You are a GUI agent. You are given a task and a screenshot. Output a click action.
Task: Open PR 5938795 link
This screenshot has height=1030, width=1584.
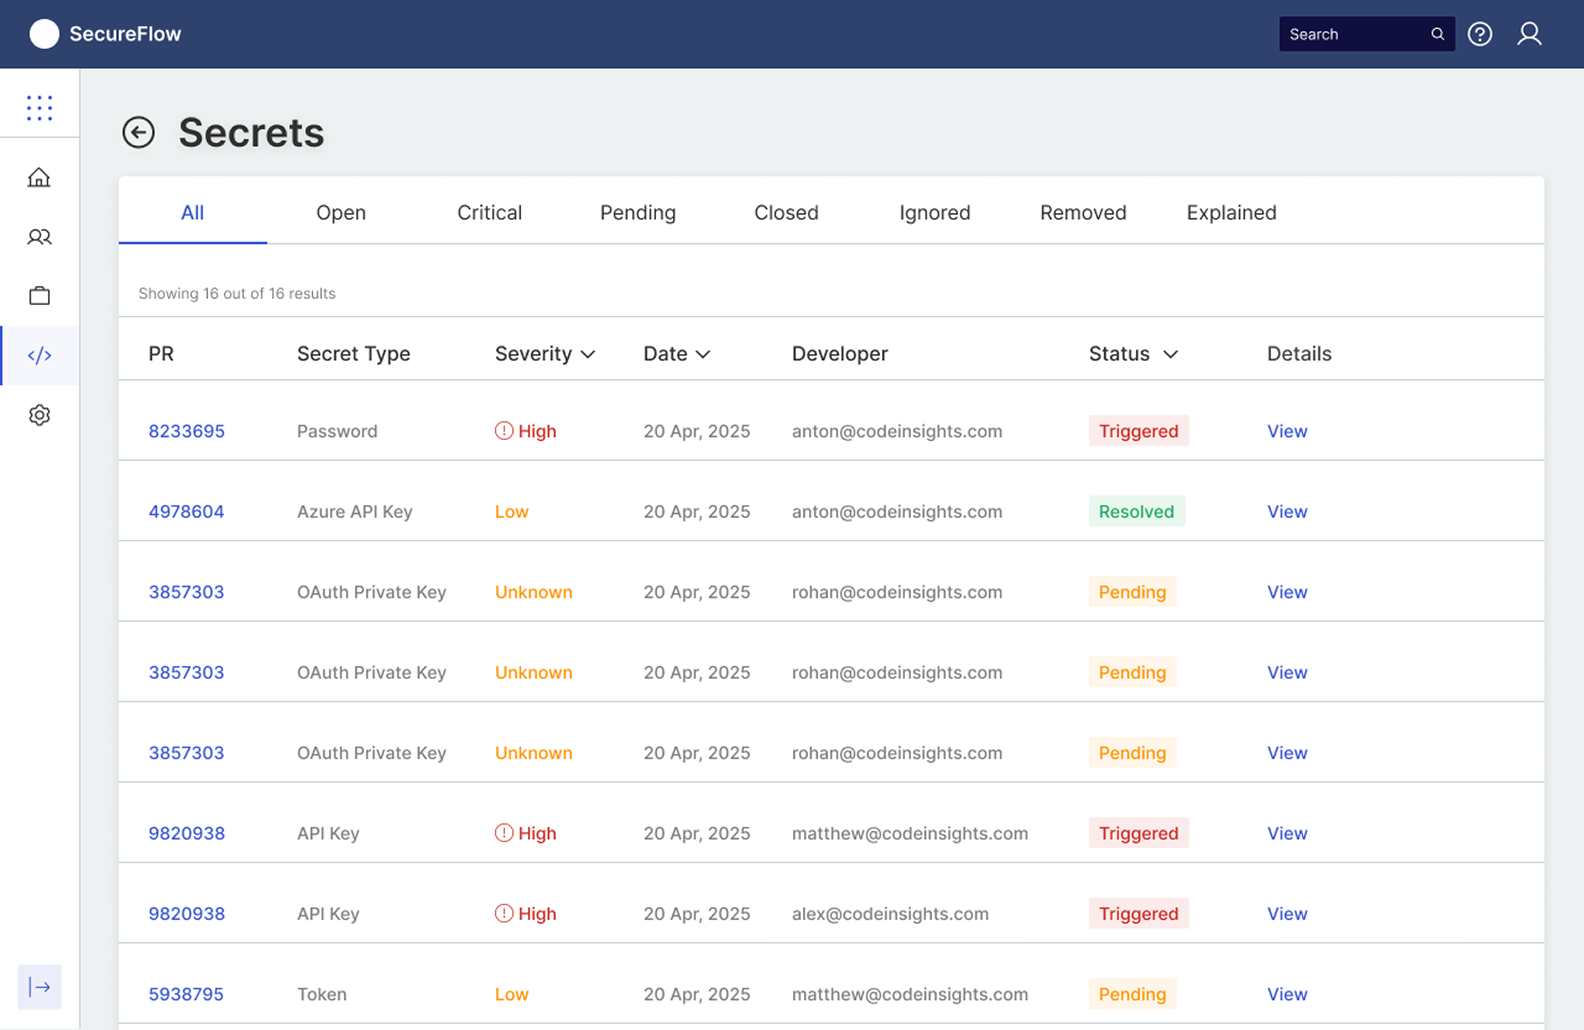[187, 994]
